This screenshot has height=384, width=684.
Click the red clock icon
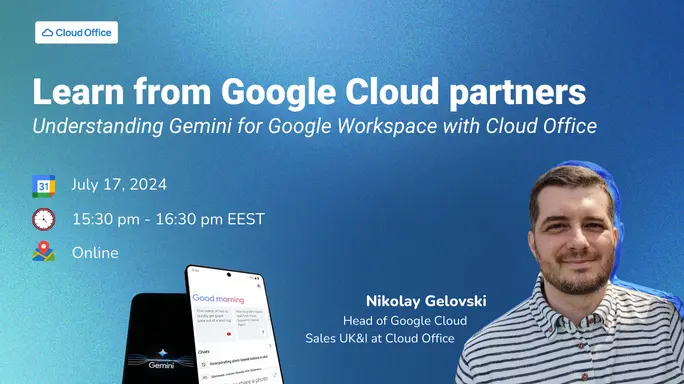pos(44,219)
